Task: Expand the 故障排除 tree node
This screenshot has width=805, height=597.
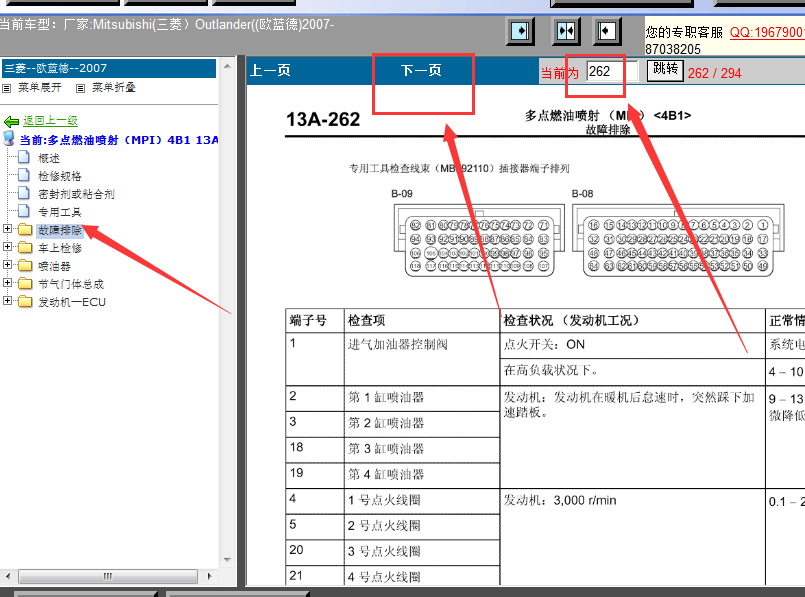Action: click(7, 229)
